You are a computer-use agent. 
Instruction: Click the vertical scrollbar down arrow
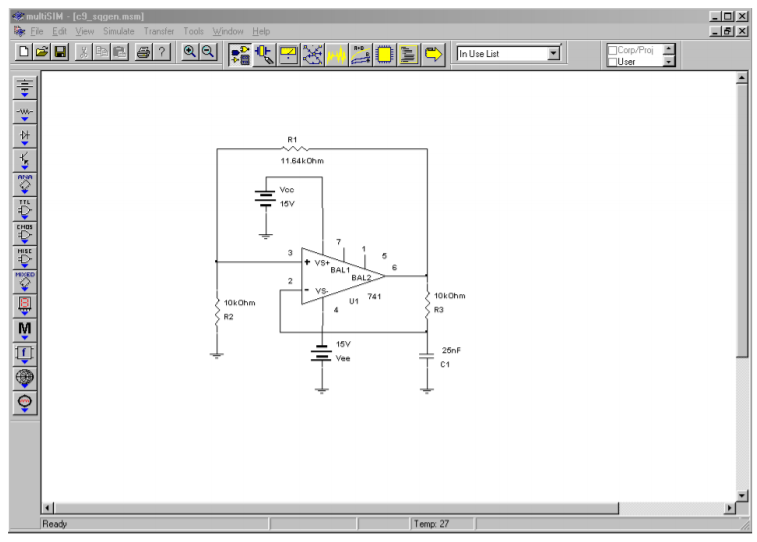coord(741,494)
